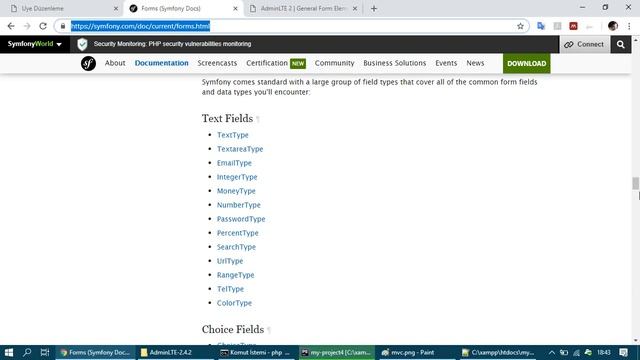
Task: Switch to my-project4 taskbar window
Action: point(337,352)
